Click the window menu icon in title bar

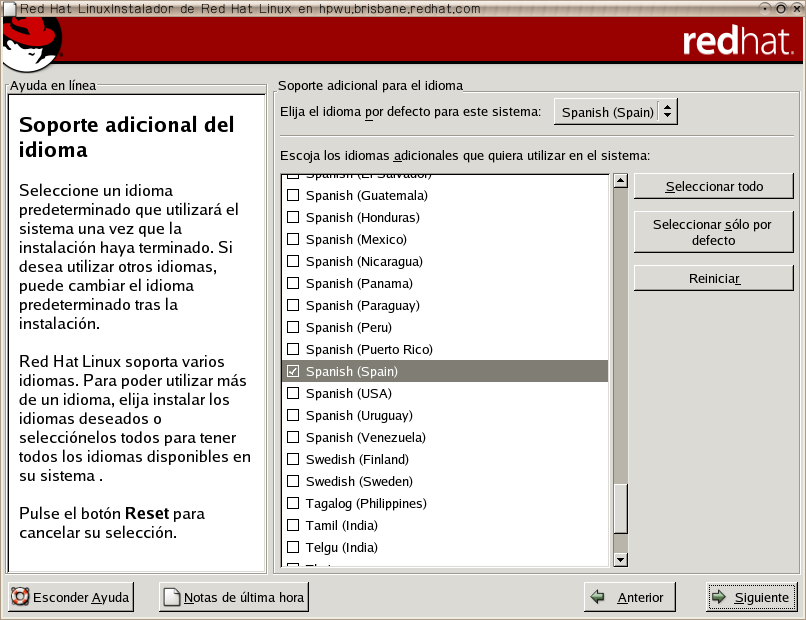pyautogui.click(x=9, y=8)
